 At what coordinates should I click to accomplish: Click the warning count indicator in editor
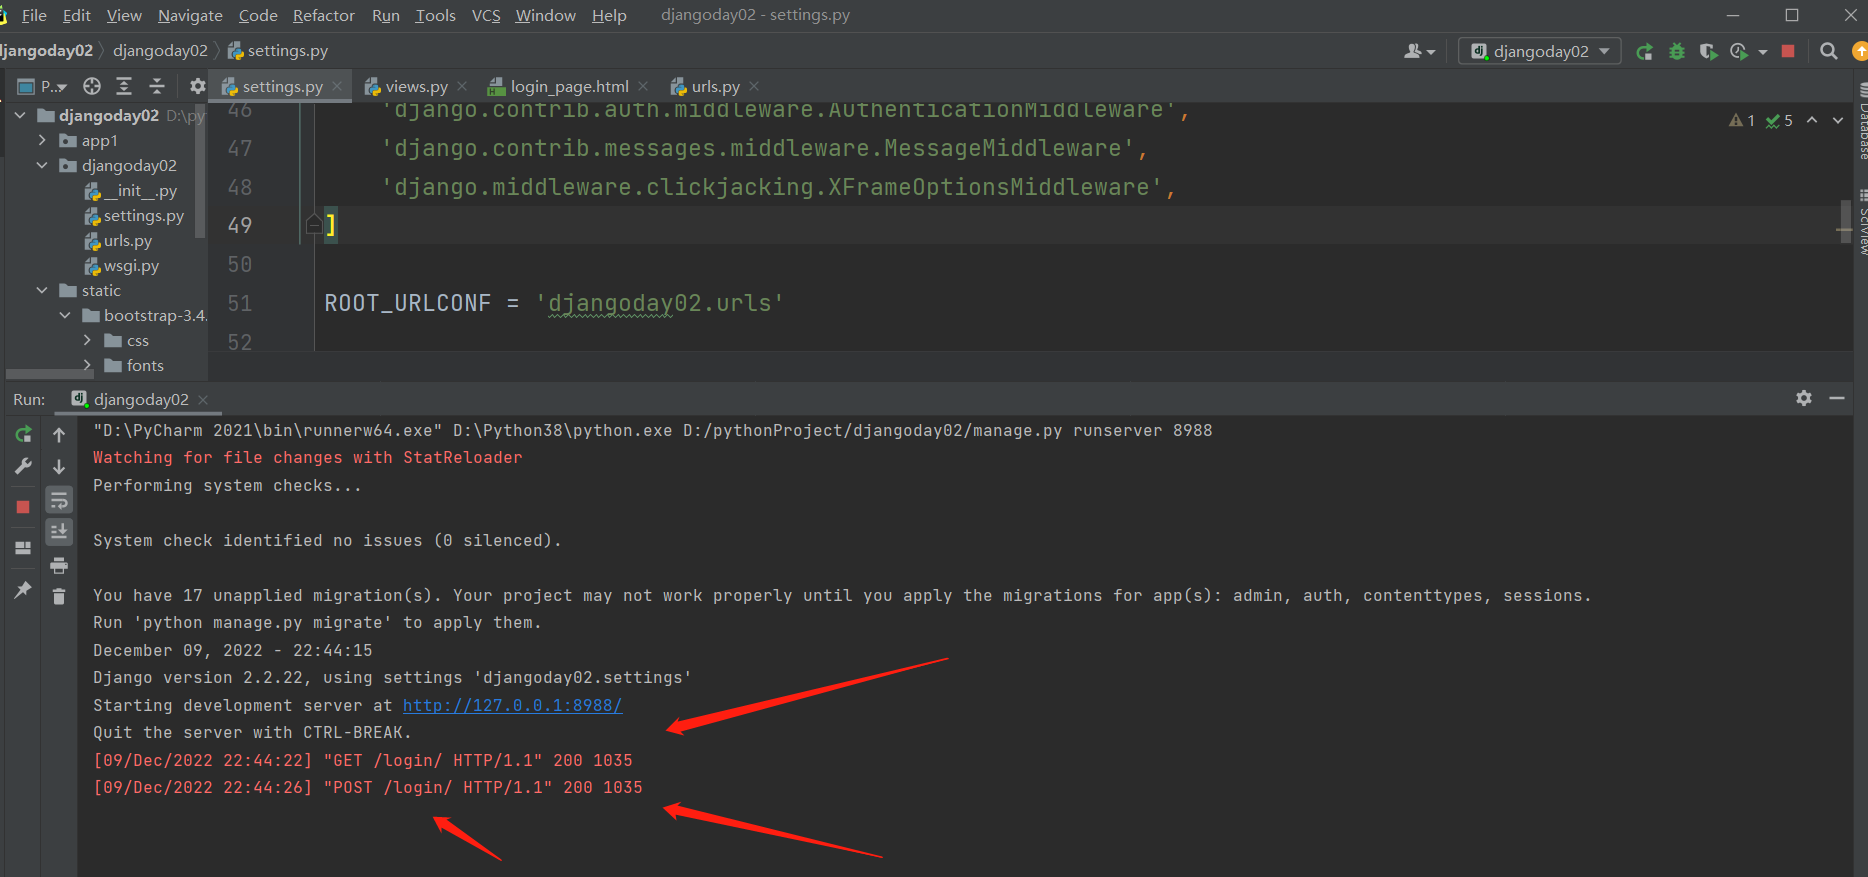(x=1742, y=121)
